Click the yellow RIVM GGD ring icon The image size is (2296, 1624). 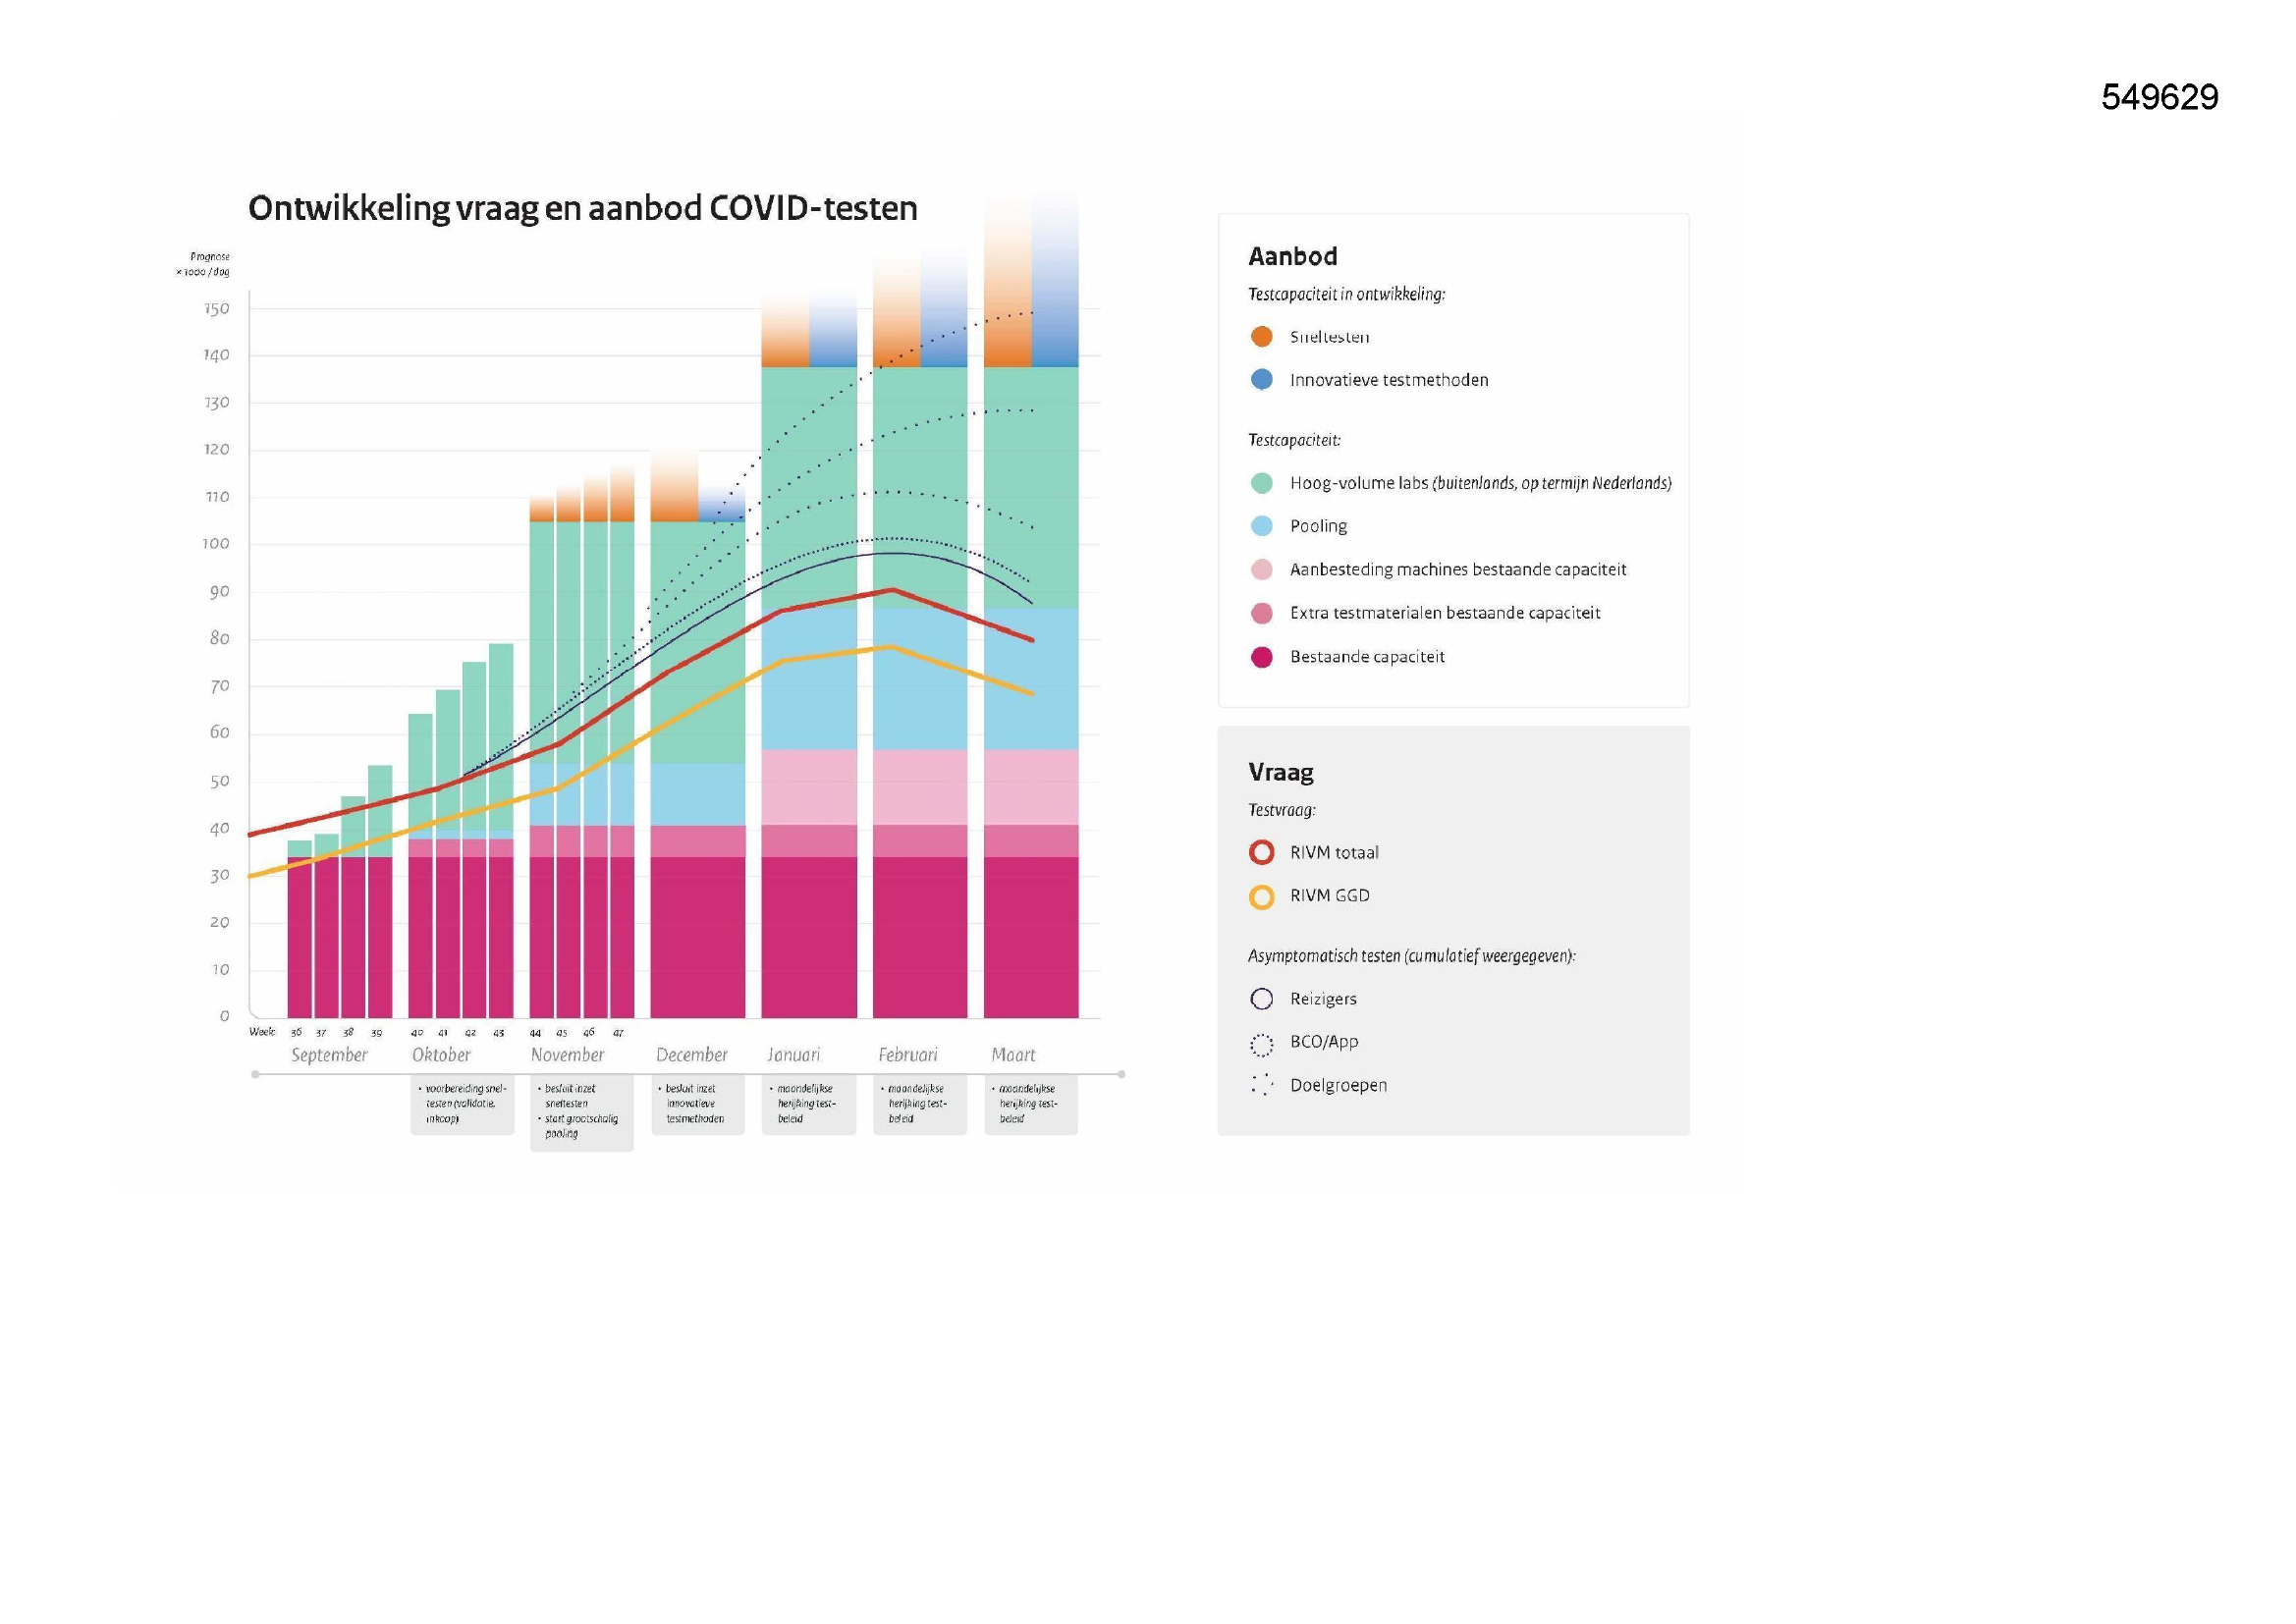(1262, 897)
